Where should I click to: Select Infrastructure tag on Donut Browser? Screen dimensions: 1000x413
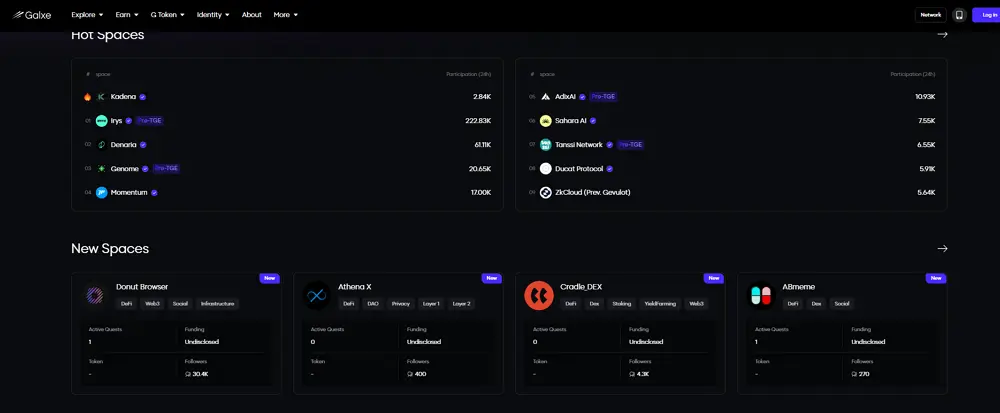(217, 304)
